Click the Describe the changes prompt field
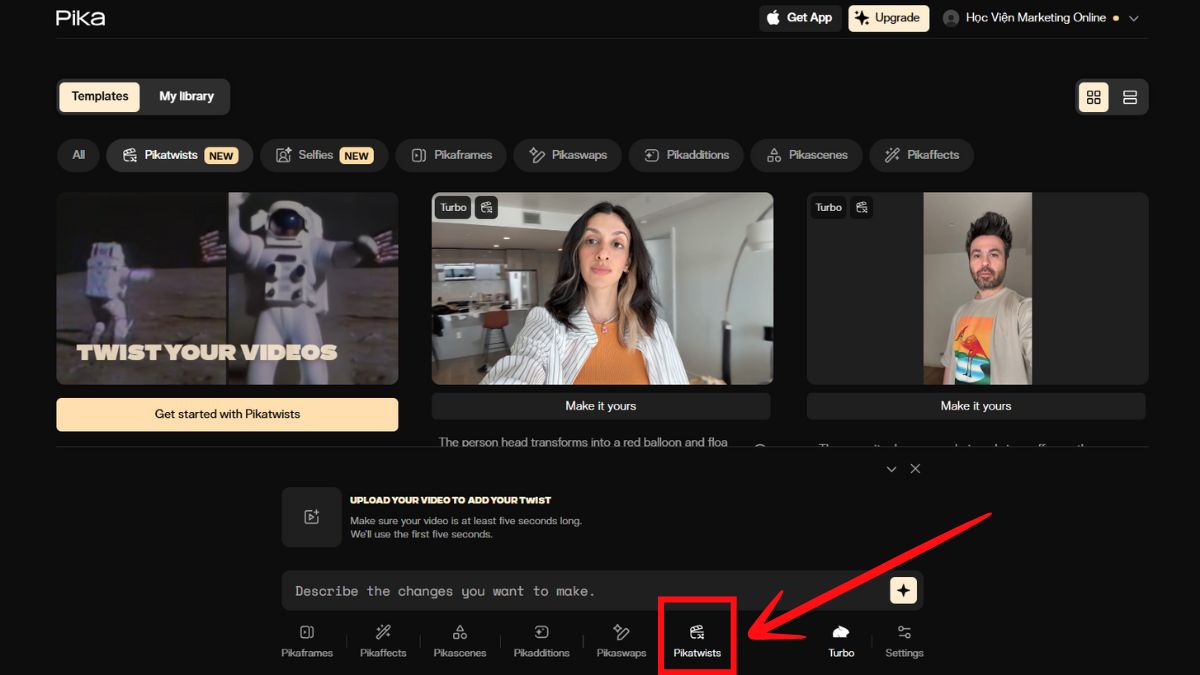This screenshot has height=675, width=1200. click(x=583, y=591)
